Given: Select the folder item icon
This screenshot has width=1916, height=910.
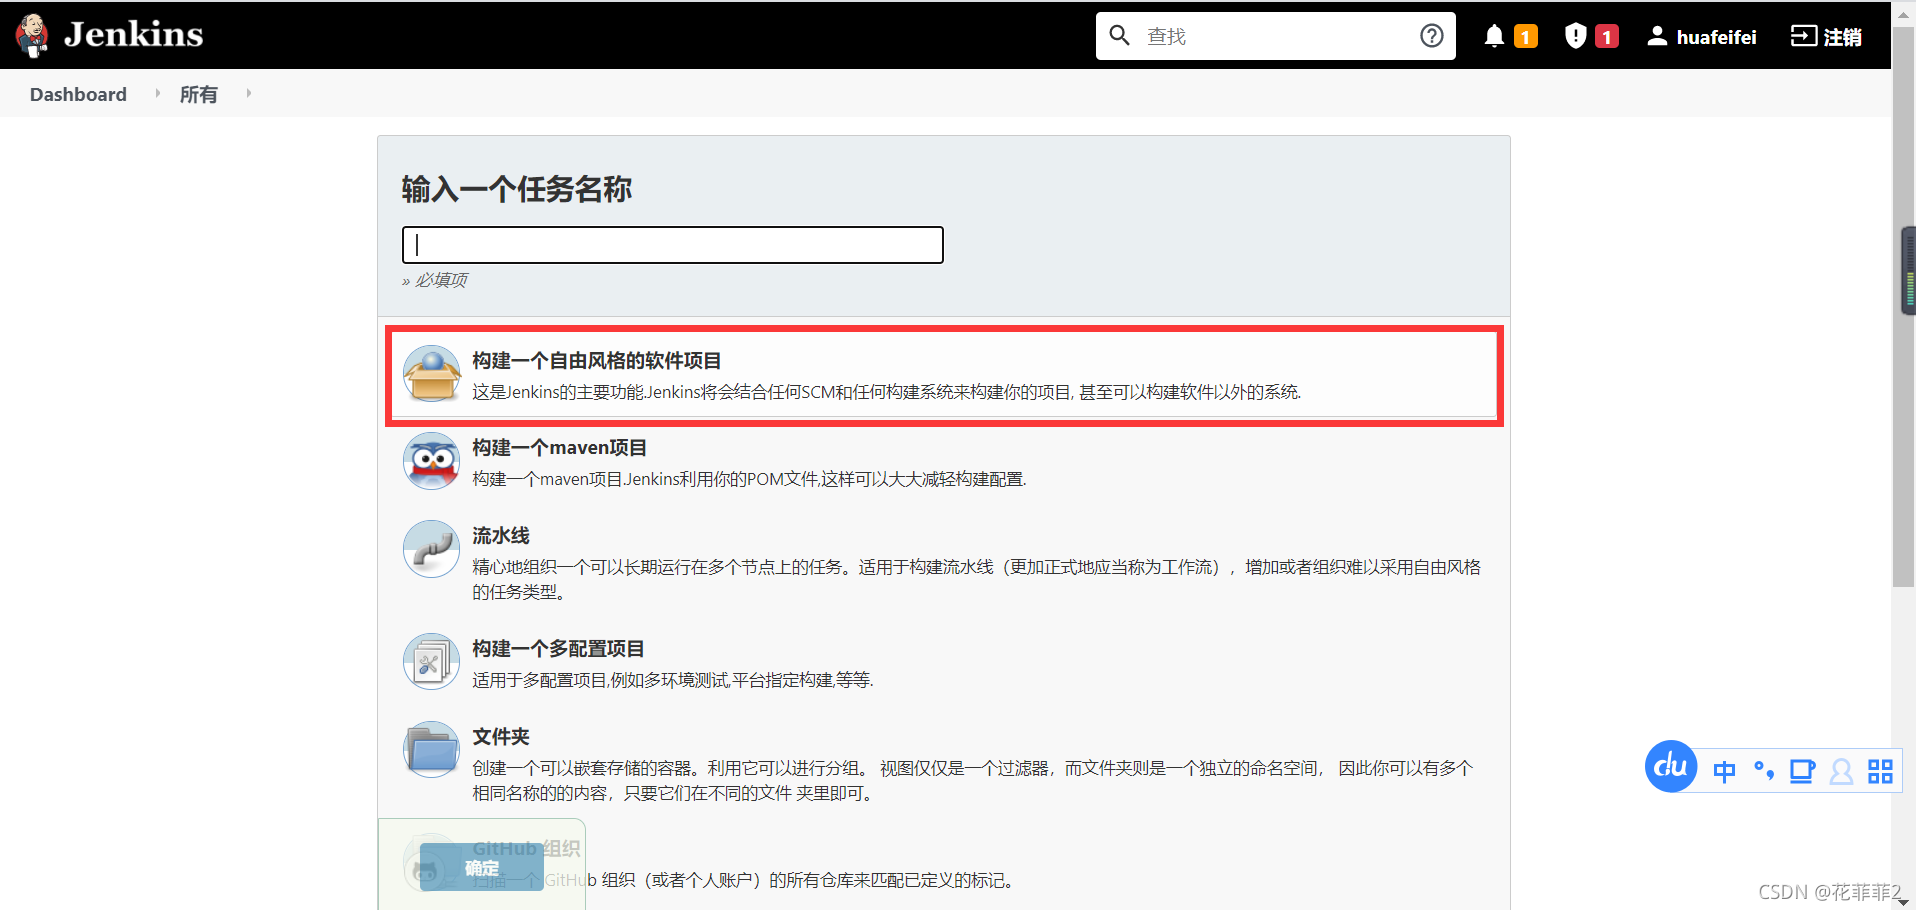Looking at the screenshot, I should tap(431, 750).
